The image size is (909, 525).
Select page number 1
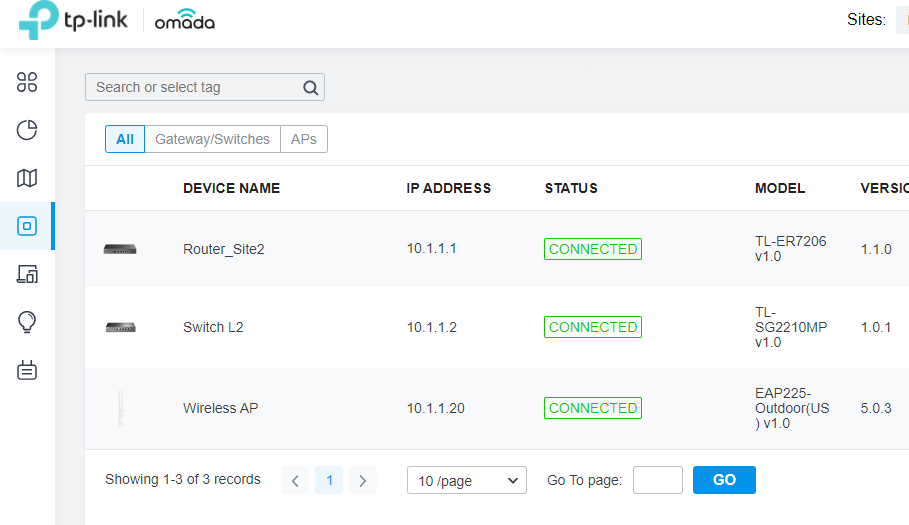click(329, 480)
